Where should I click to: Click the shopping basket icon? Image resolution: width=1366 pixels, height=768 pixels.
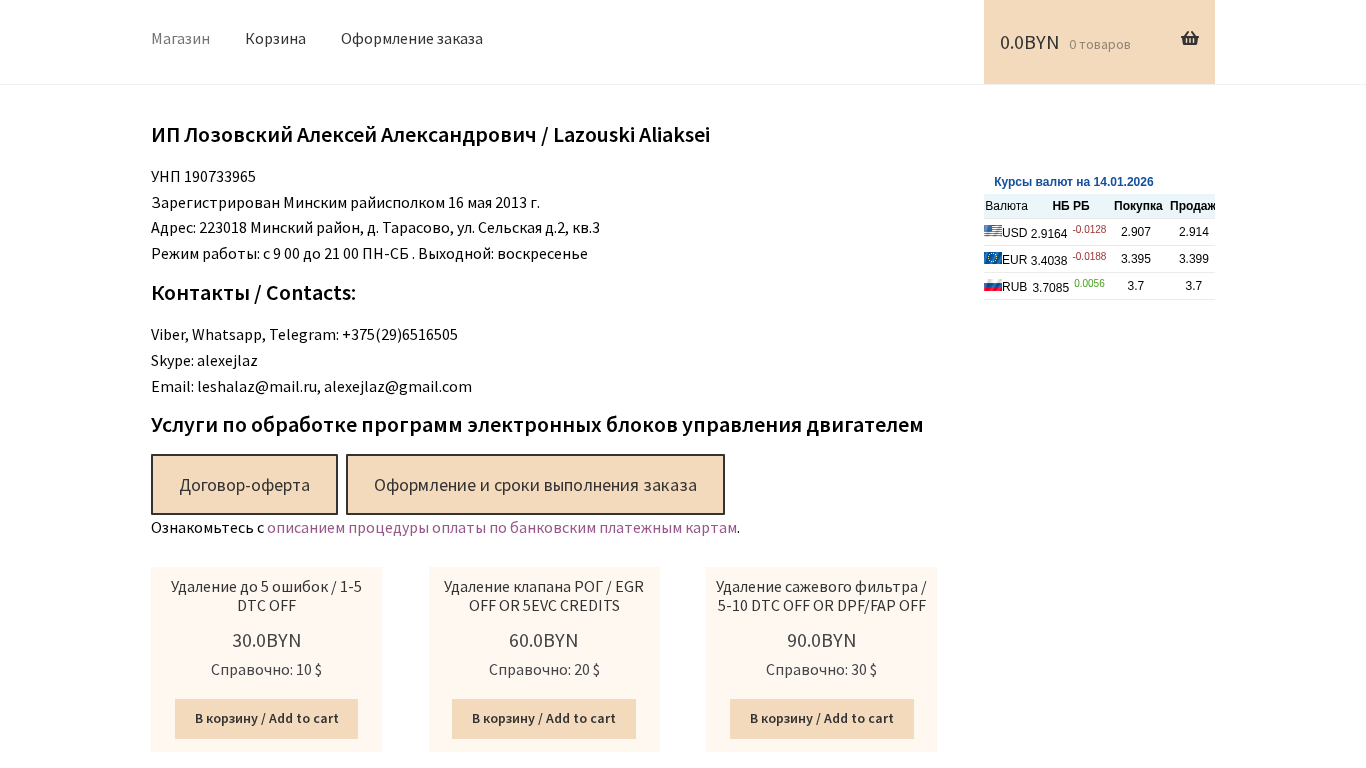click(x=1189, y=39)
